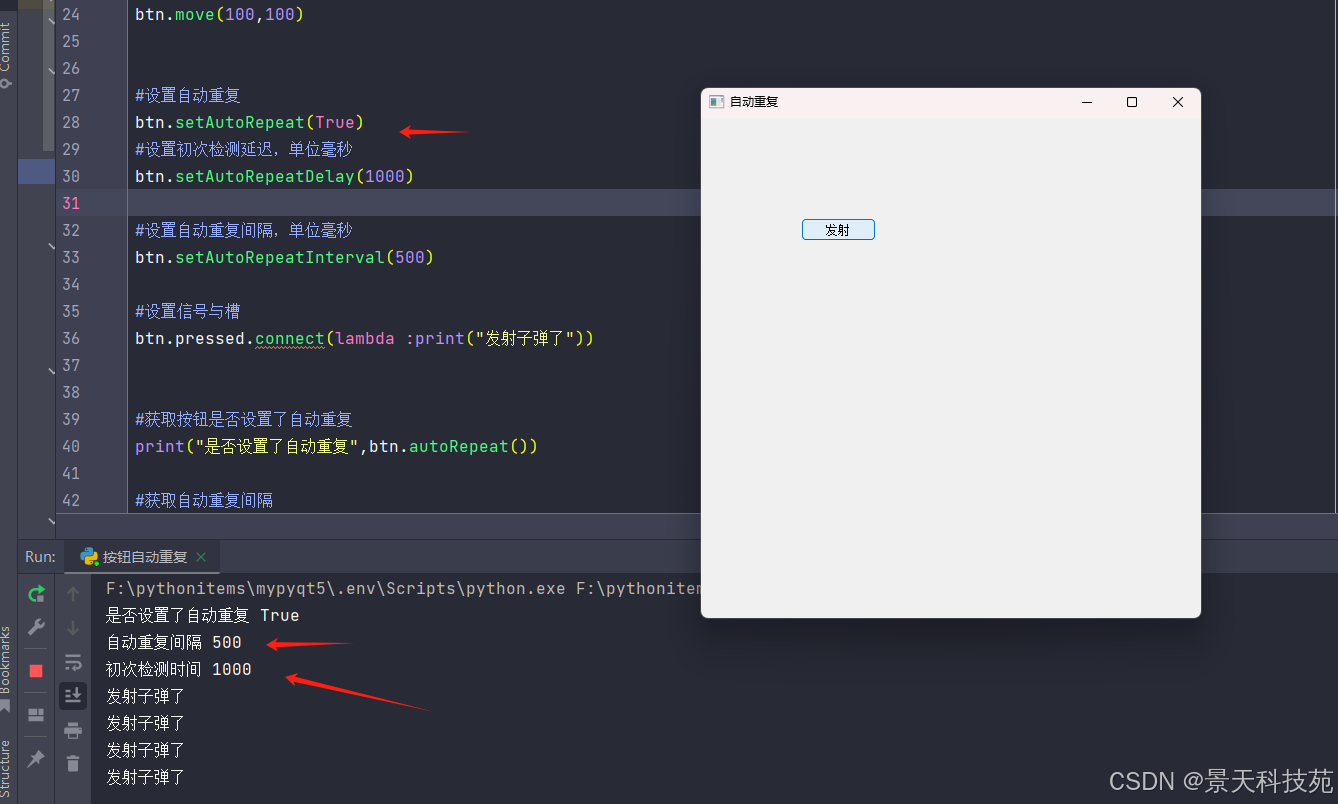Click the Up stack trace arrow icon
The height and width of the screenshot is (804, 1338).
click(x=73, y=594)
